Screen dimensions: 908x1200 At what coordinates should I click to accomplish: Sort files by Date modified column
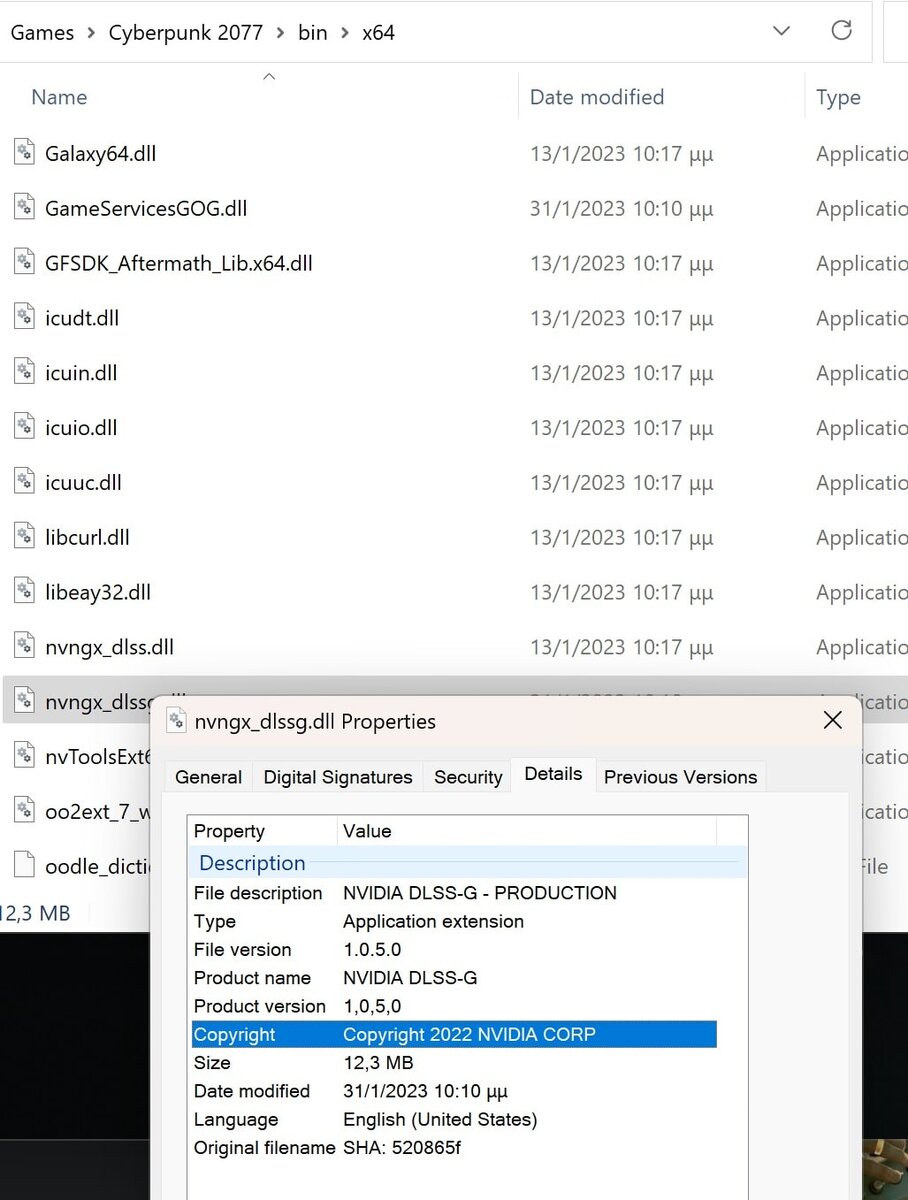pyautogui.click(x=597, y=97)
